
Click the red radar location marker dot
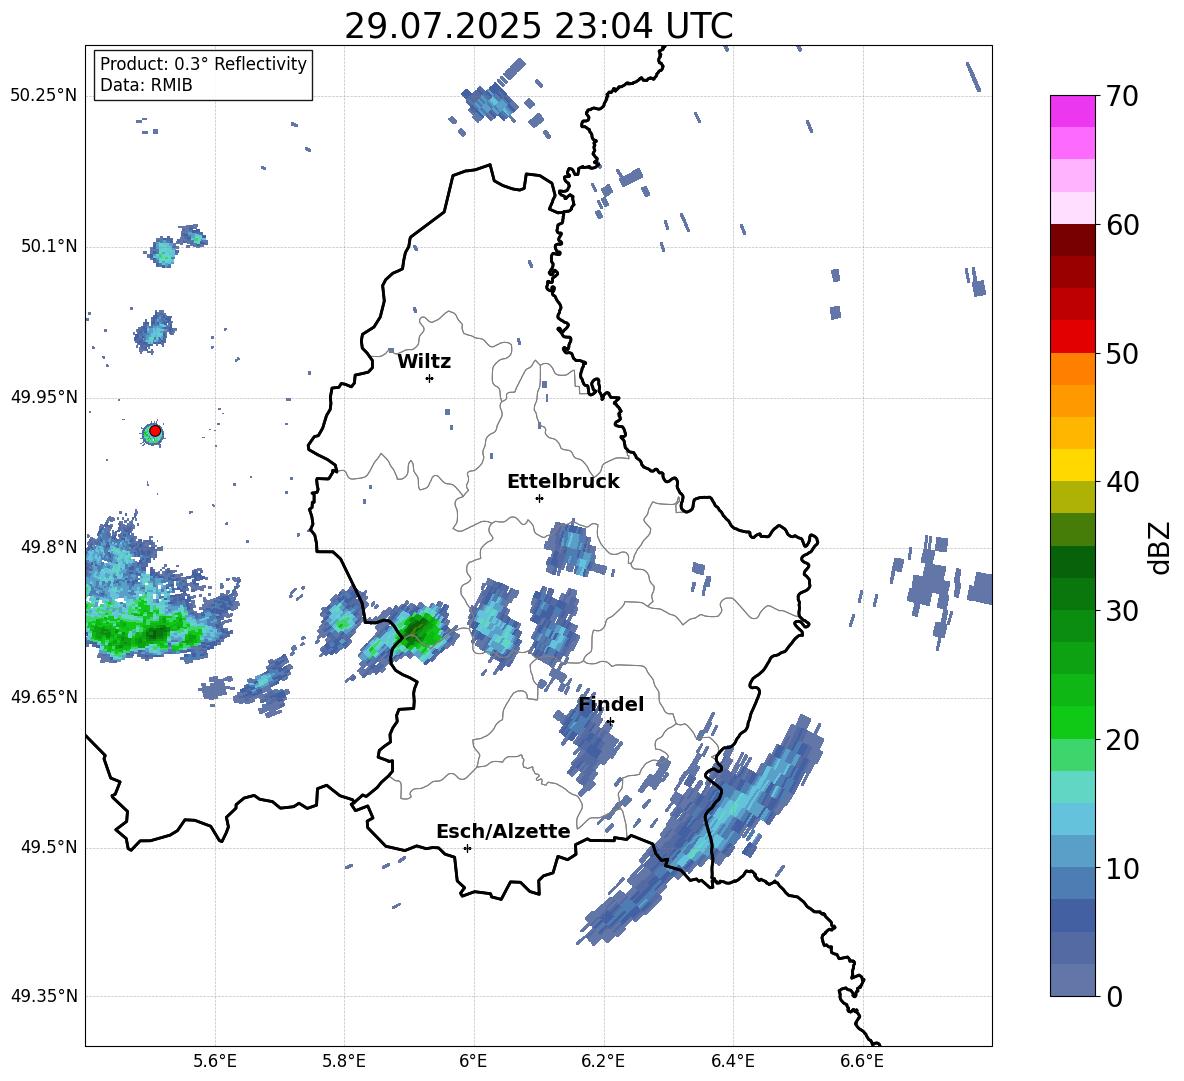(155, 431)
